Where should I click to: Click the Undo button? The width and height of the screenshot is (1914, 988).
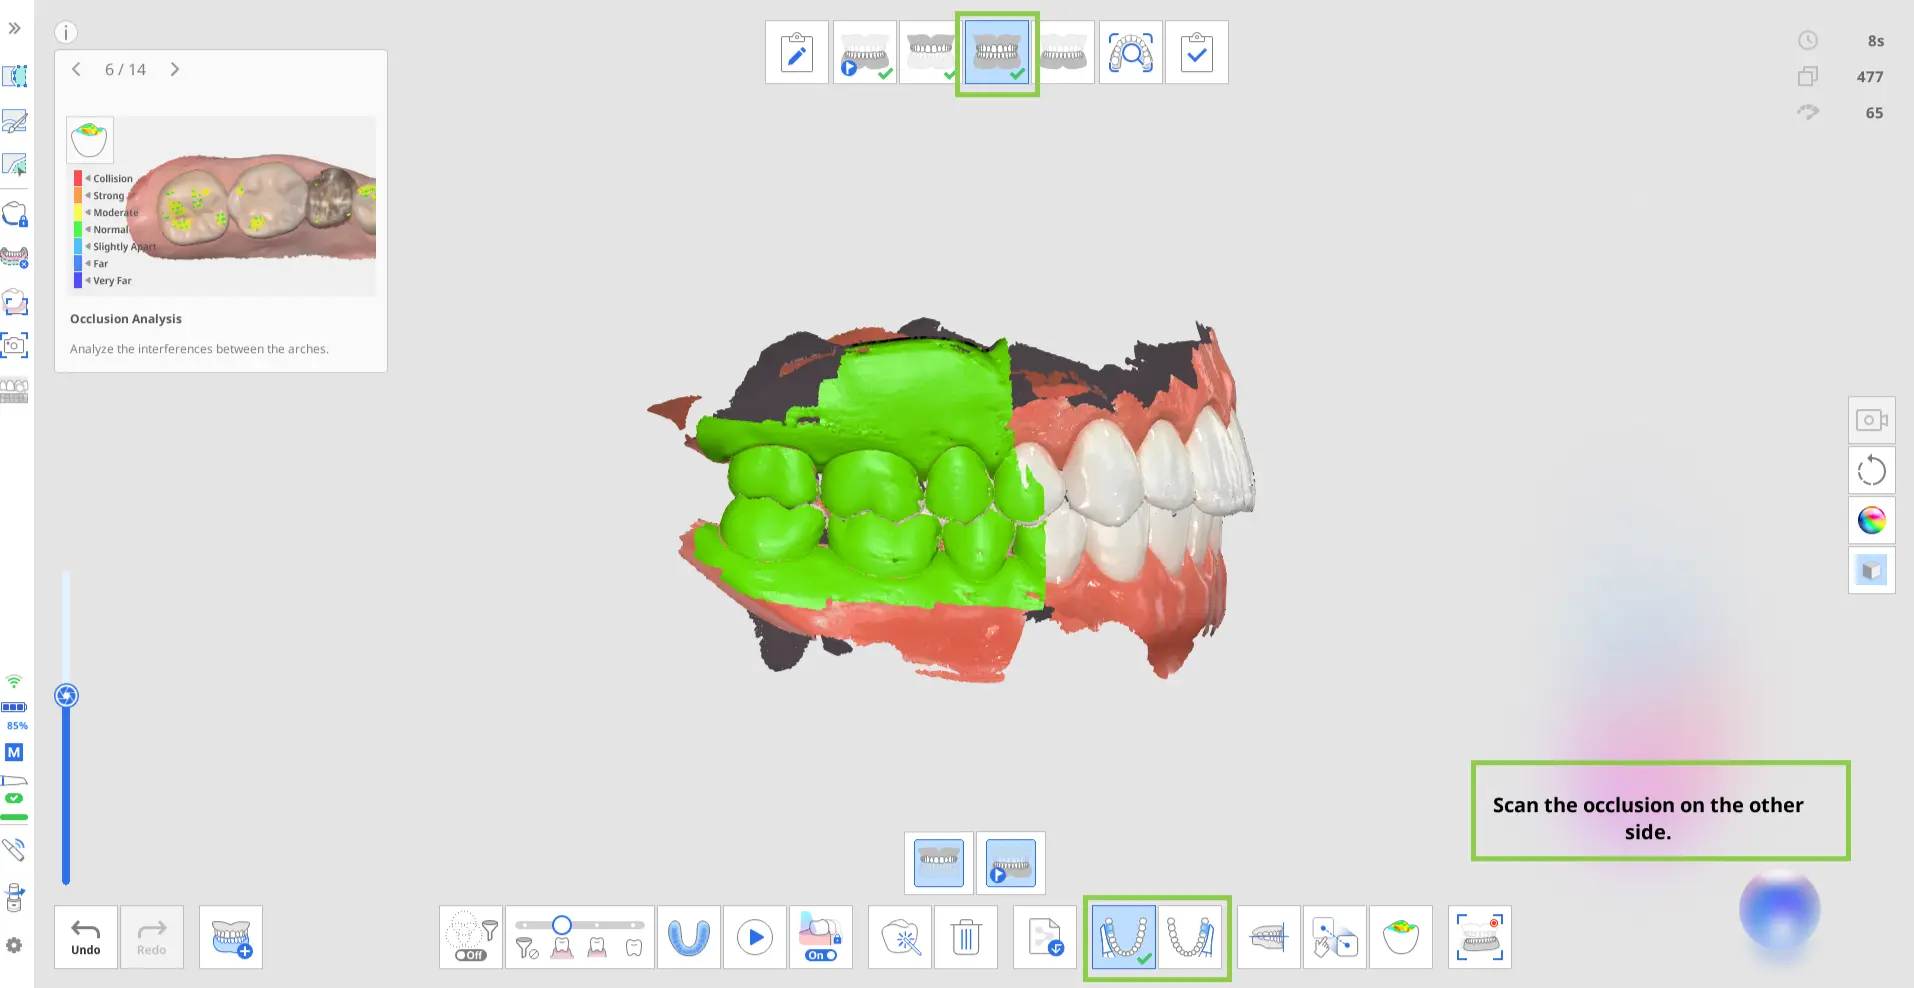coord(86,938)
